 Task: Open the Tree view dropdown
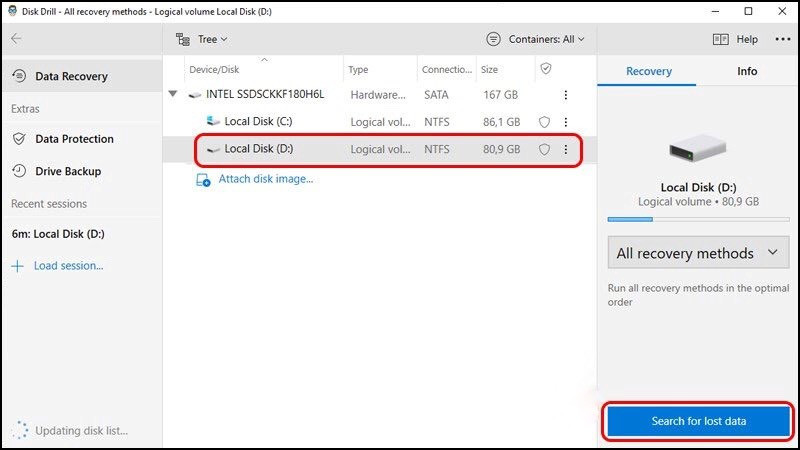[201, 39]
